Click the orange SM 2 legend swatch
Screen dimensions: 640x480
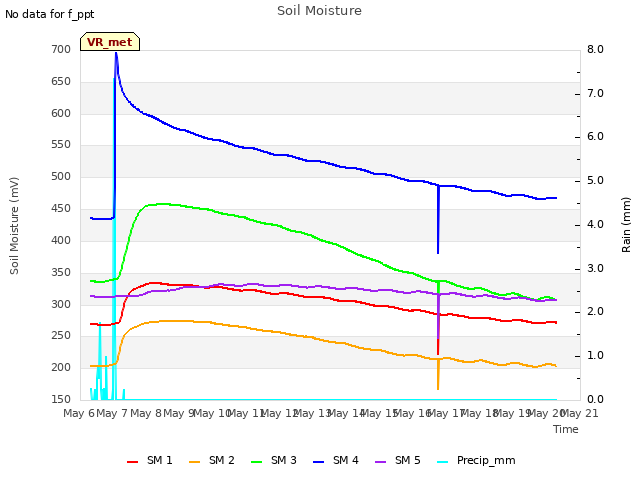coord(195,462)
